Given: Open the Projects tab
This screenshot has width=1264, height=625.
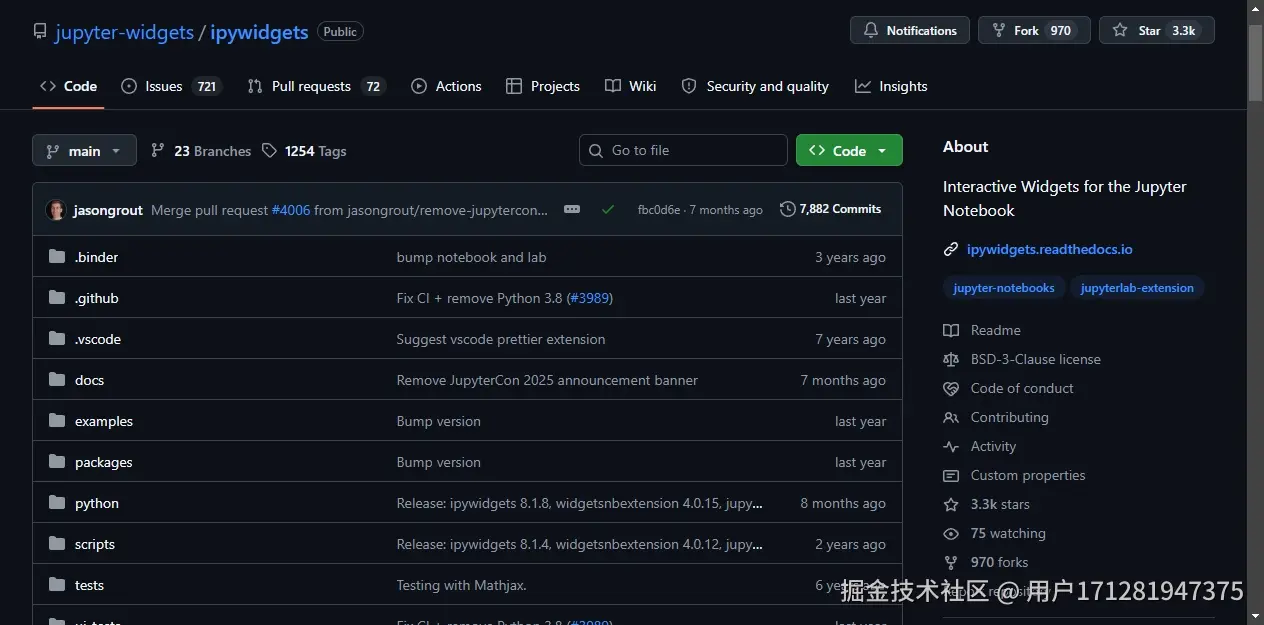Looking at the screenshot, I should coord(543,86).
